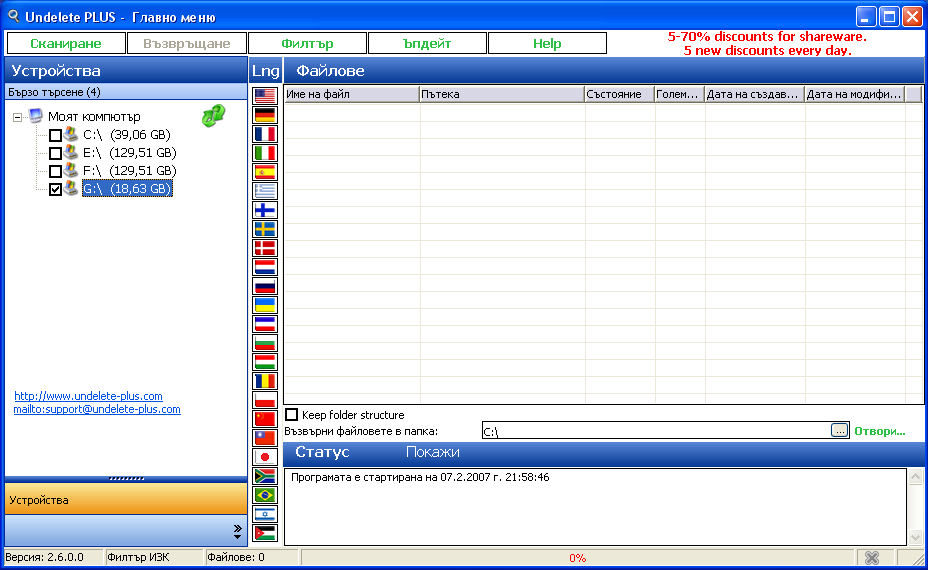Screen dimensions: 928x570
Task: Select the Swedish flag language icon
Action: (265, 228)
